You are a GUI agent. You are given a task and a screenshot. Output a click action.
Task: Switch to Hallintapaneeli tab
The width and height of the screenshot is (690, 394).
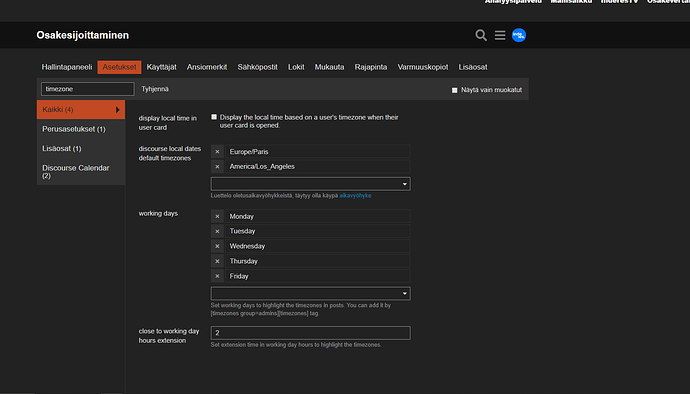coord(67,67)
